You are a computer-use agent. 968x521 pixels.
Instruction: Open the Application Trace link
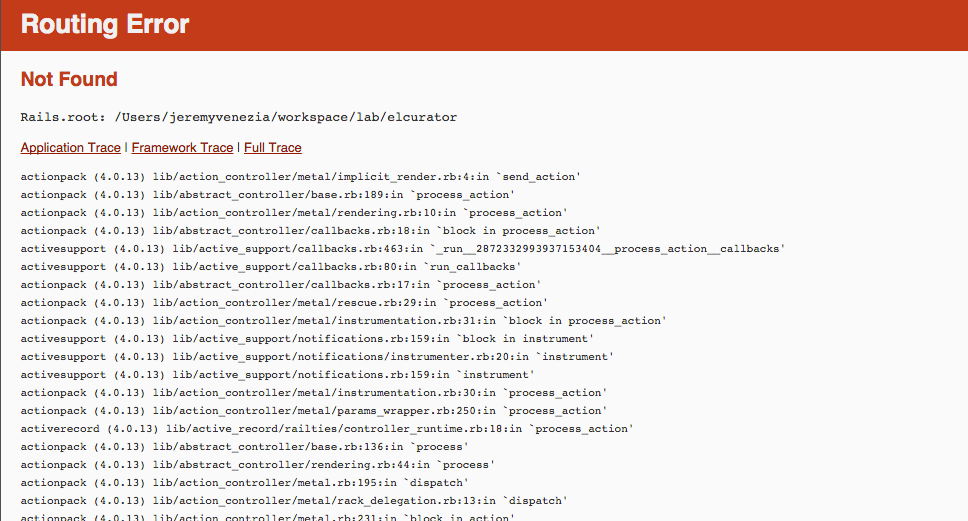tap(70, 148)
